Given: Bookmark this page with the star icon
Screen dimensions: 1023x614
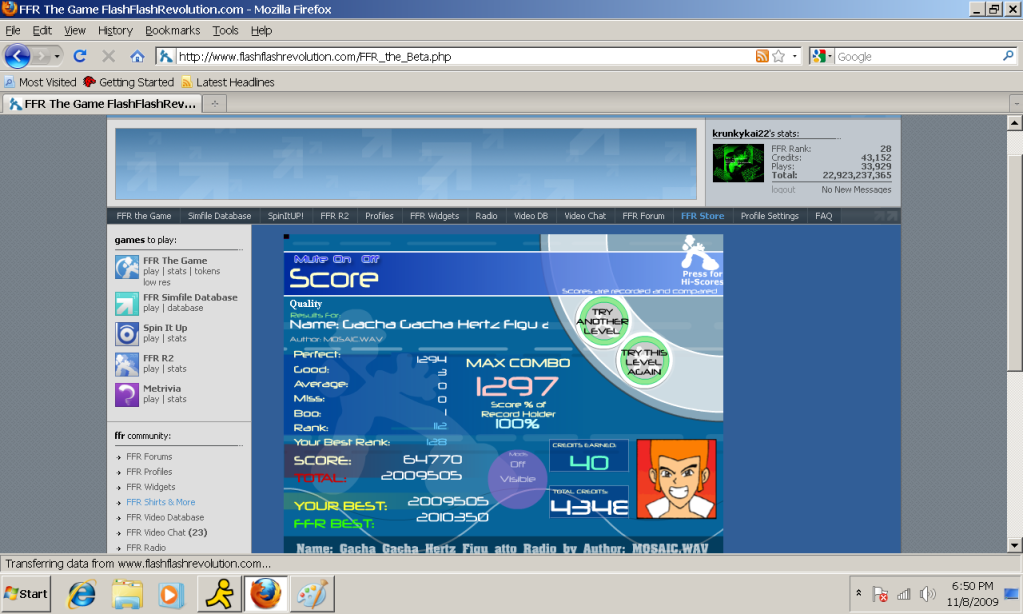Looking at the screenshot, I should 779,56.
